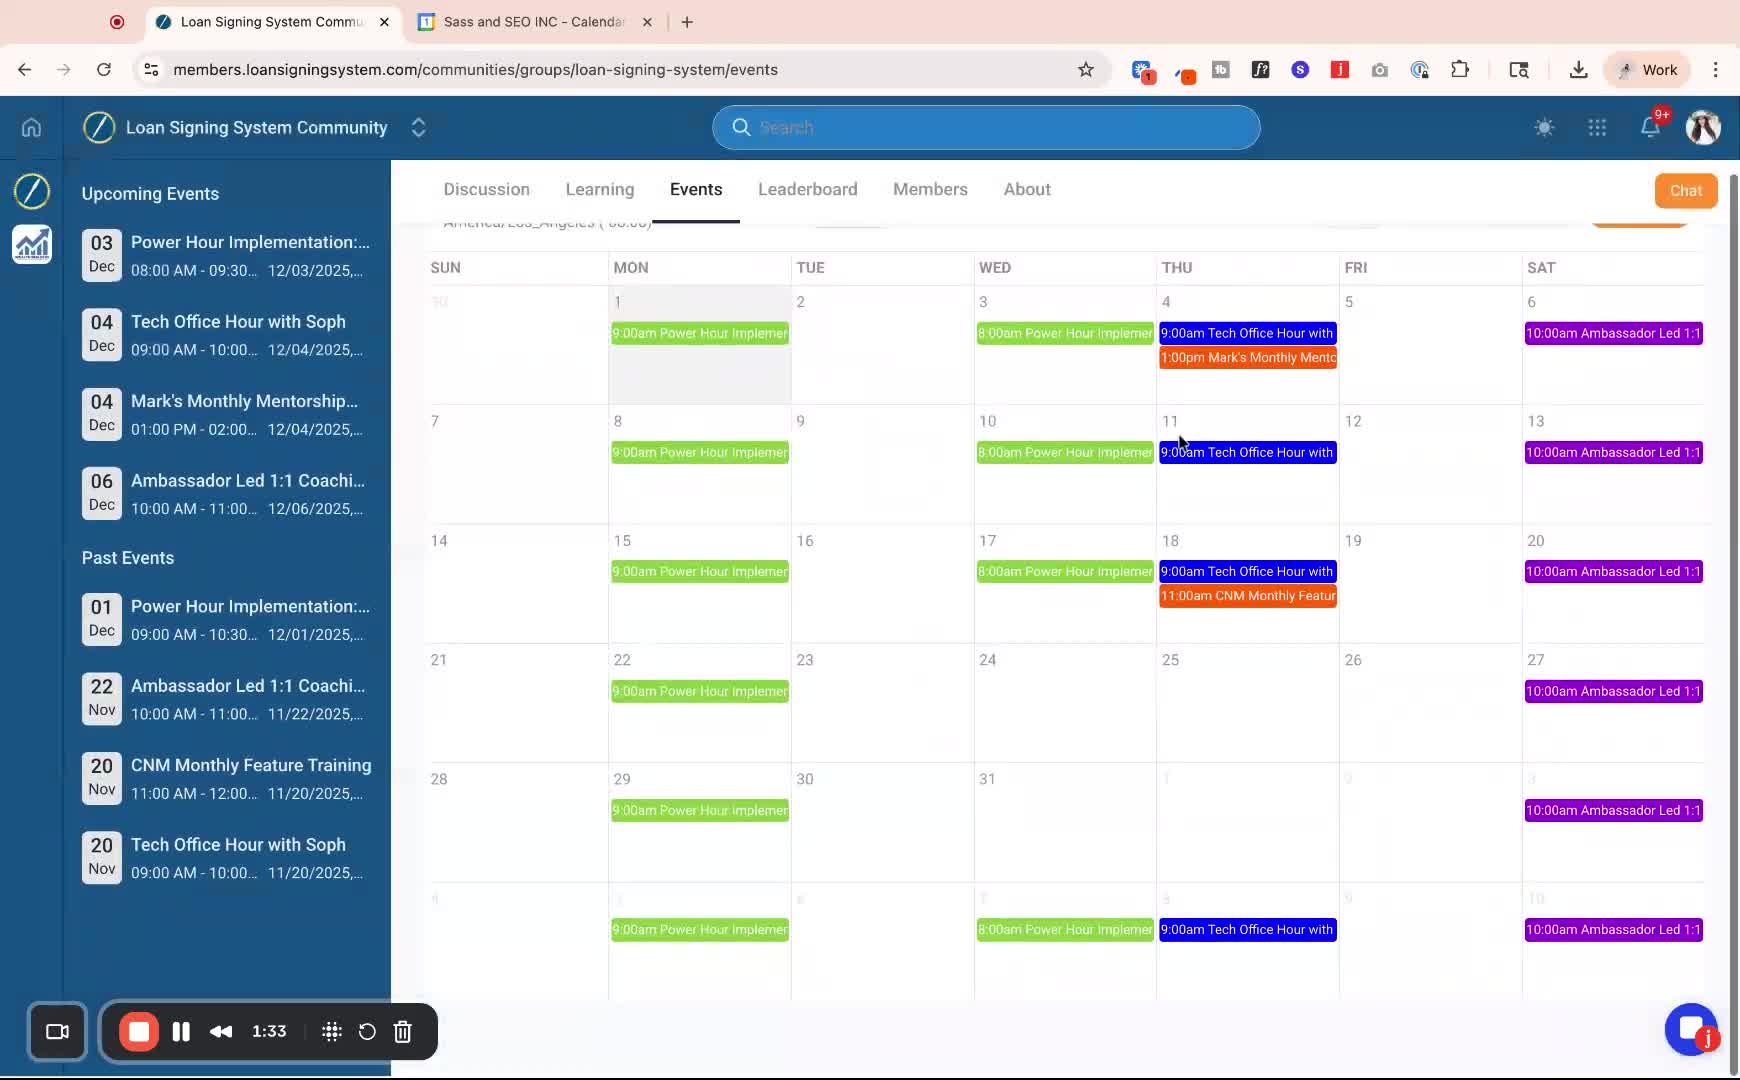
Task: Open the Ambassador Led event on Saturday 13
Action: coord(1613,452)
